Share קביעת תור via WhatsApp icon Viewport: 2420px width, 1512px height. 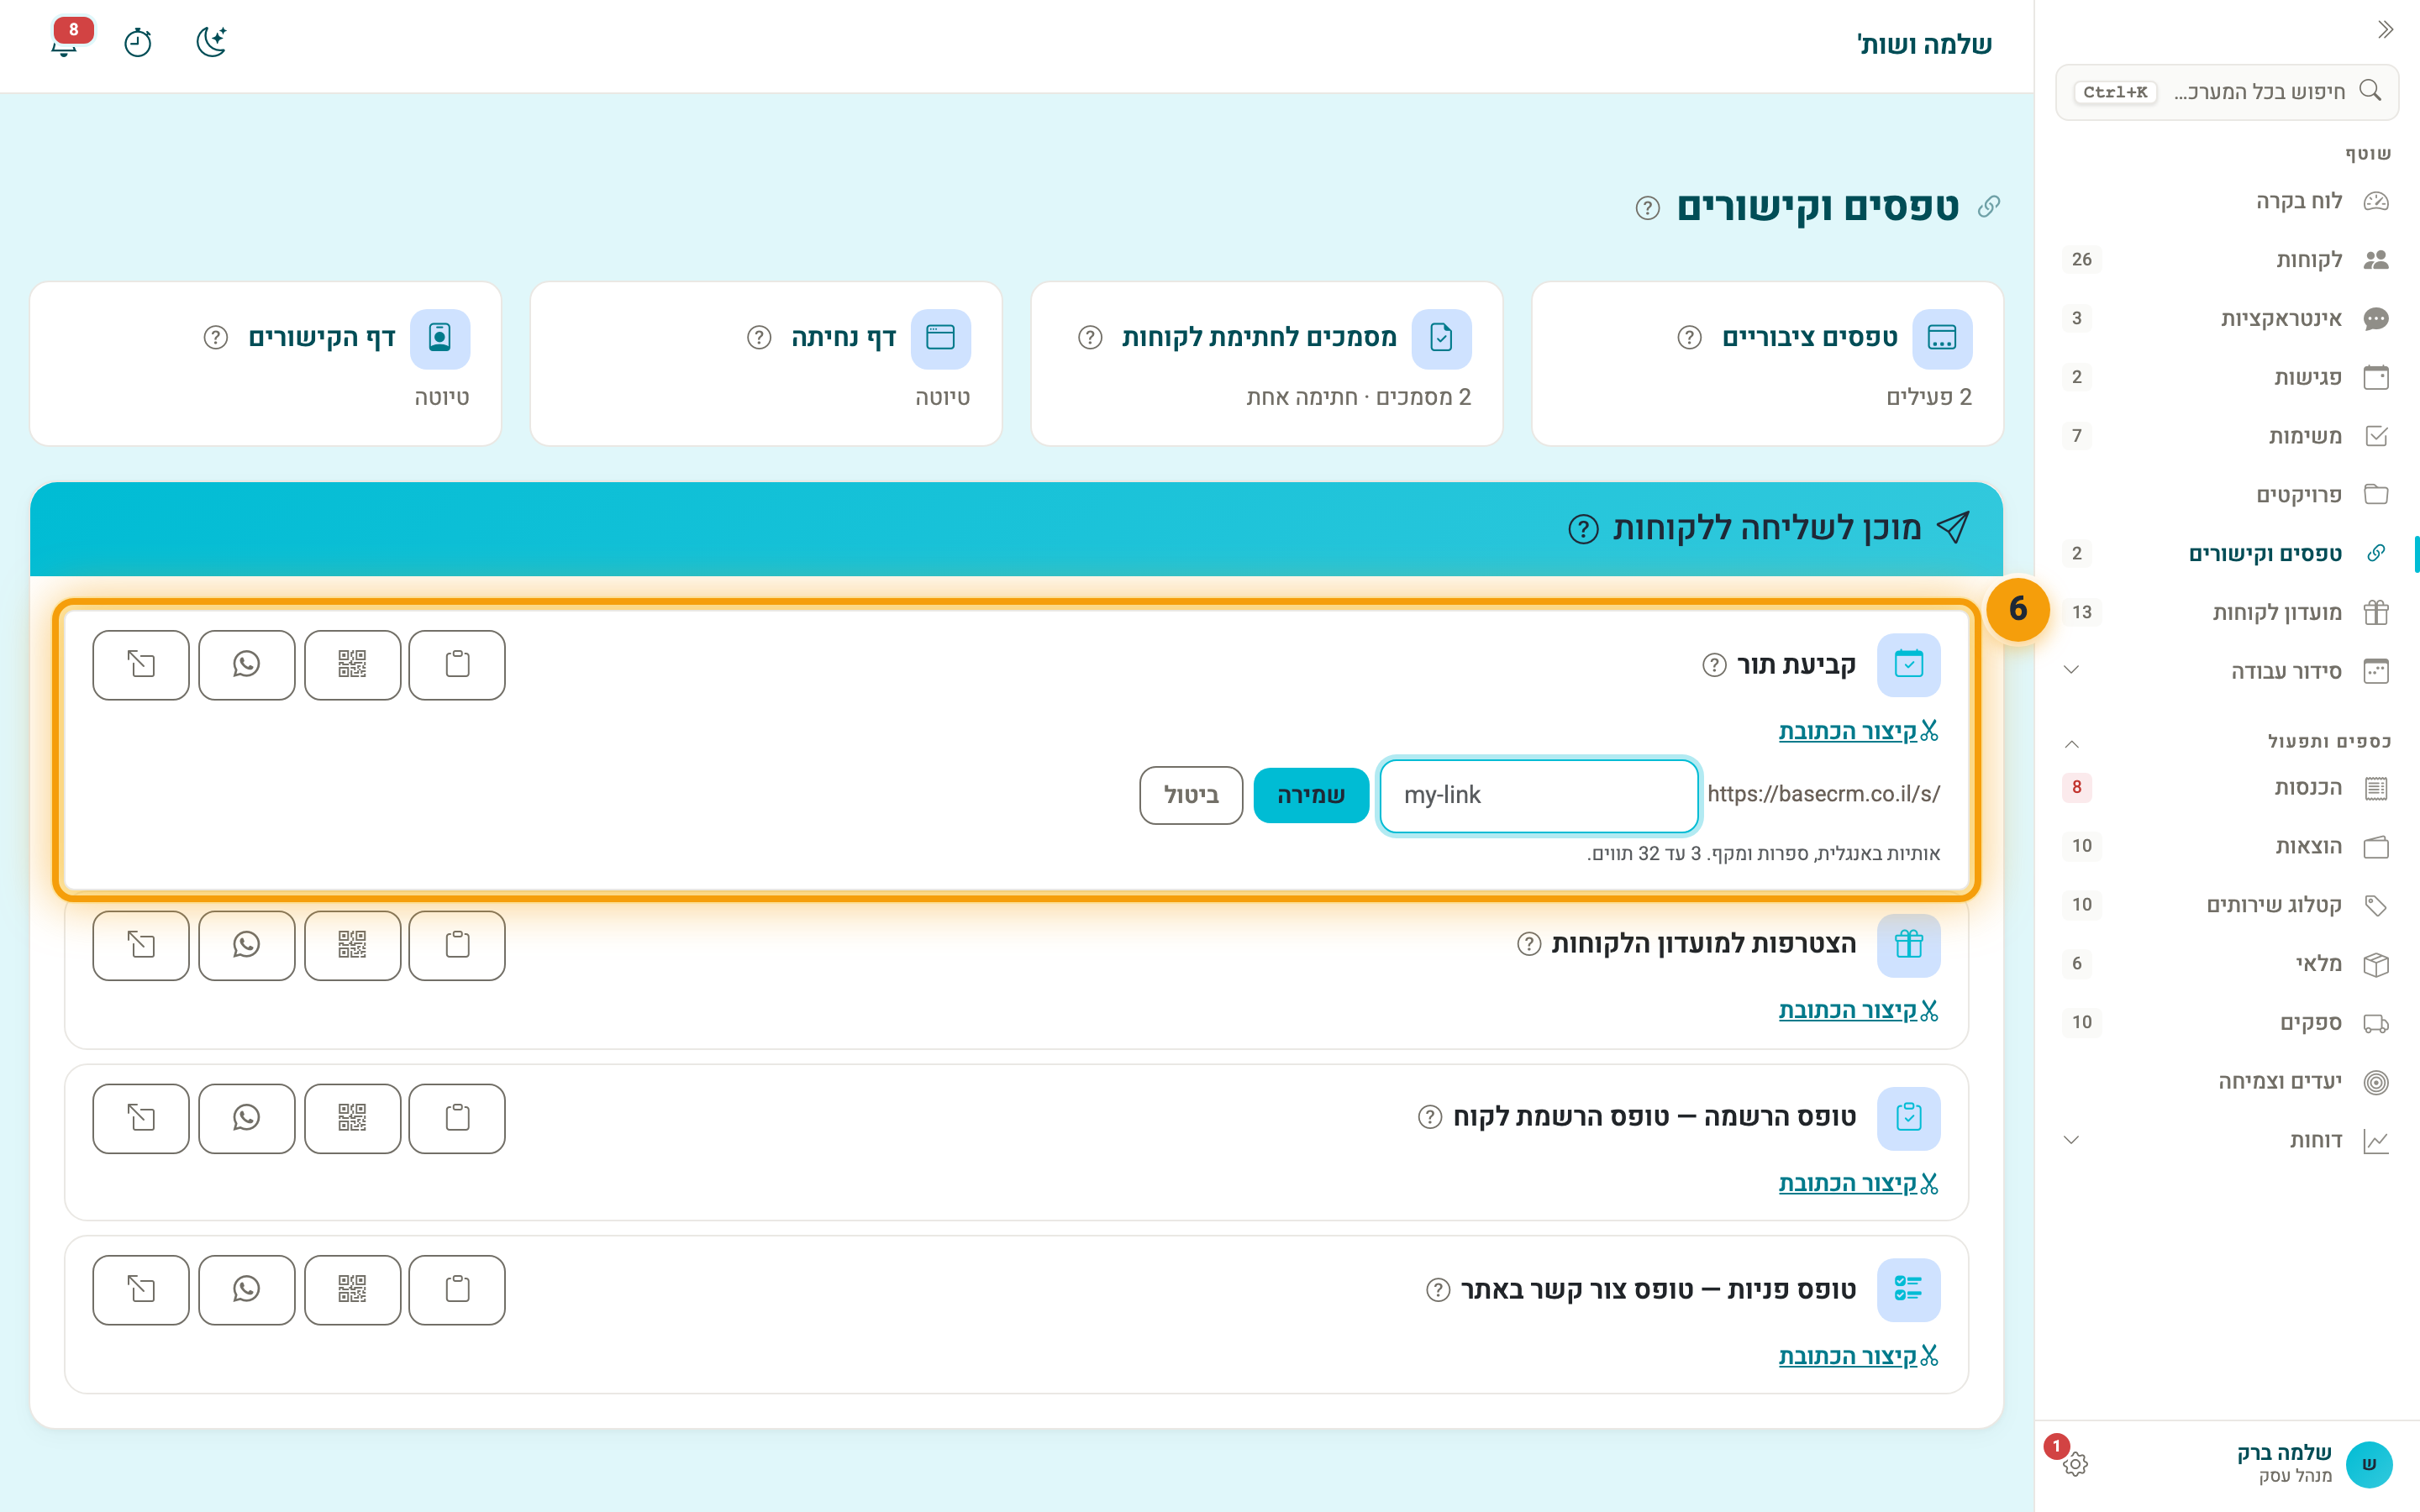click(246, 665)
